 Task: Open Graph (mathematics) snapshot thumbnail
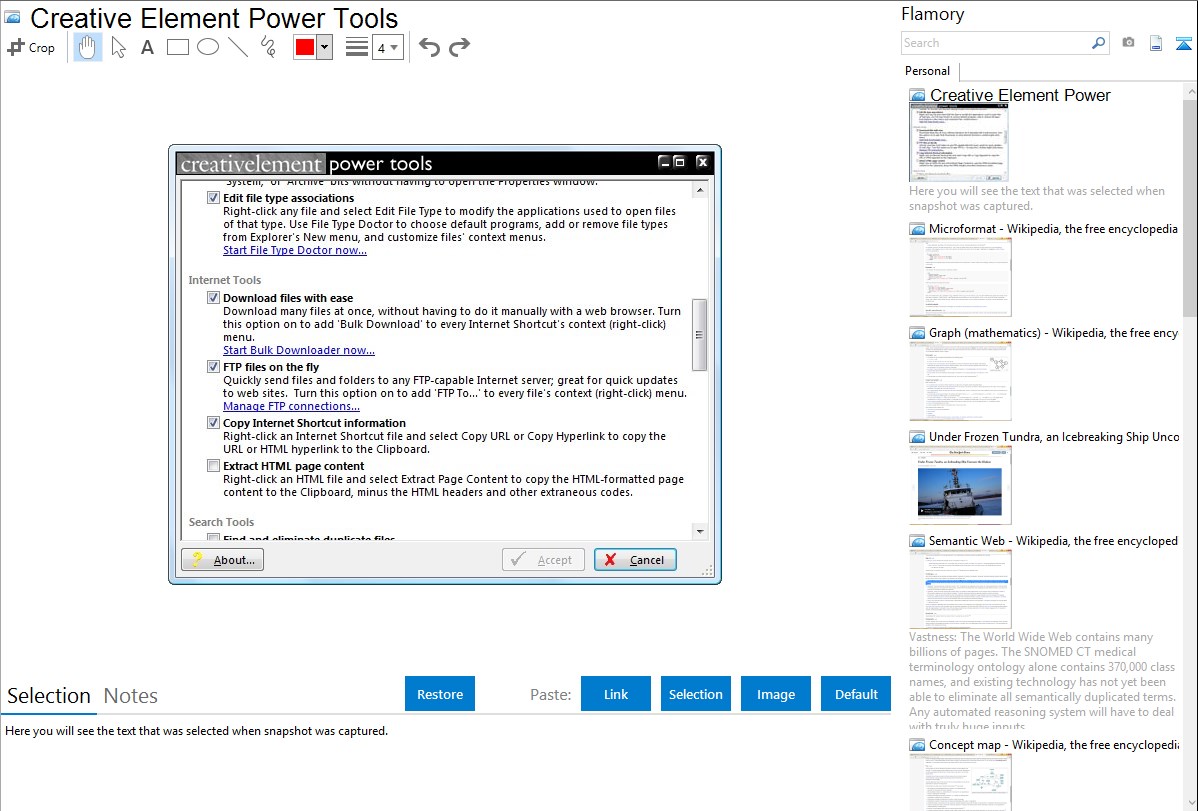(960, 381)
